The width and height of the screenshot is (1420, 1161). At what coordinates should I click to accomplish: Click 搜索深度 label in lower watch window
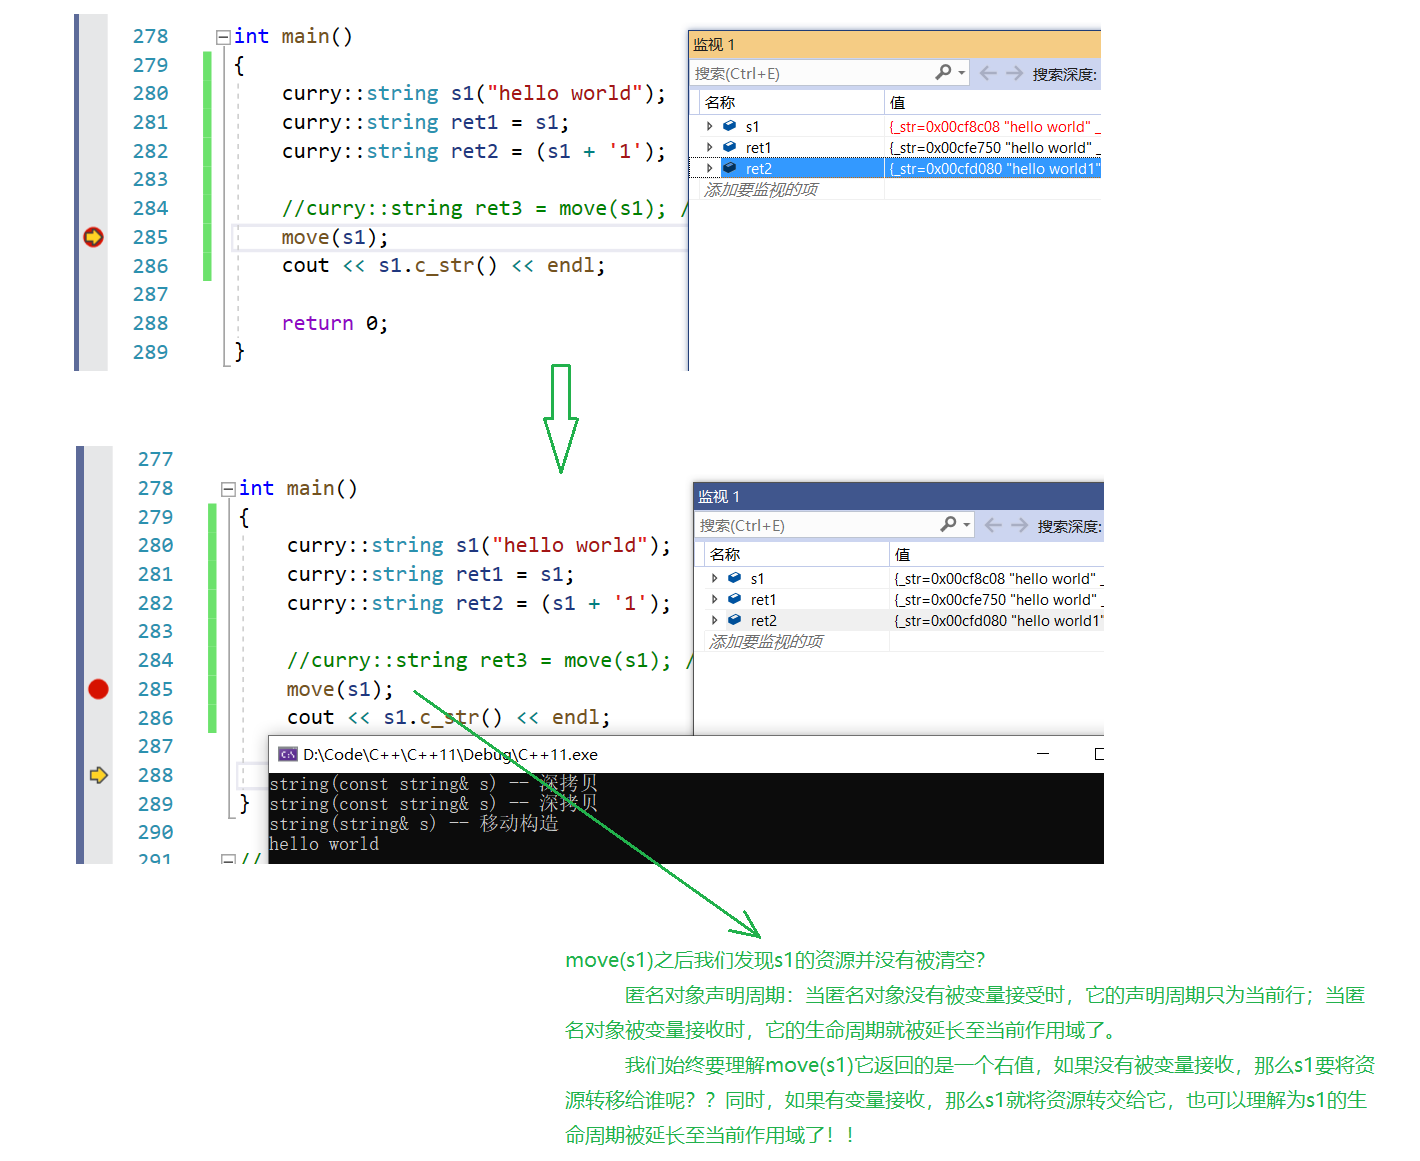point(1070,526)
